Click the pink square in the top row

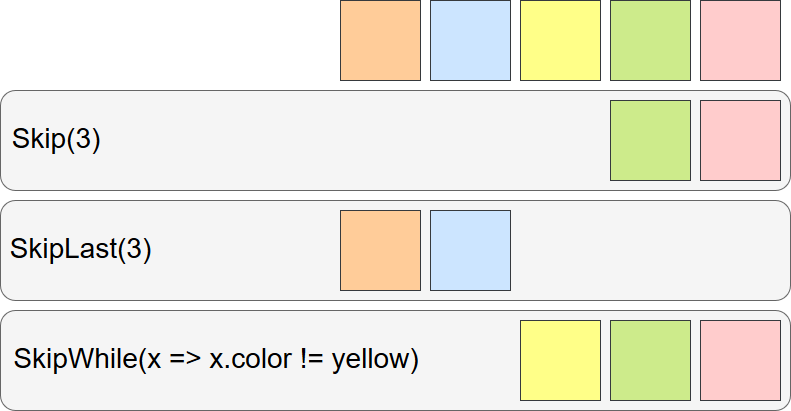741,40
